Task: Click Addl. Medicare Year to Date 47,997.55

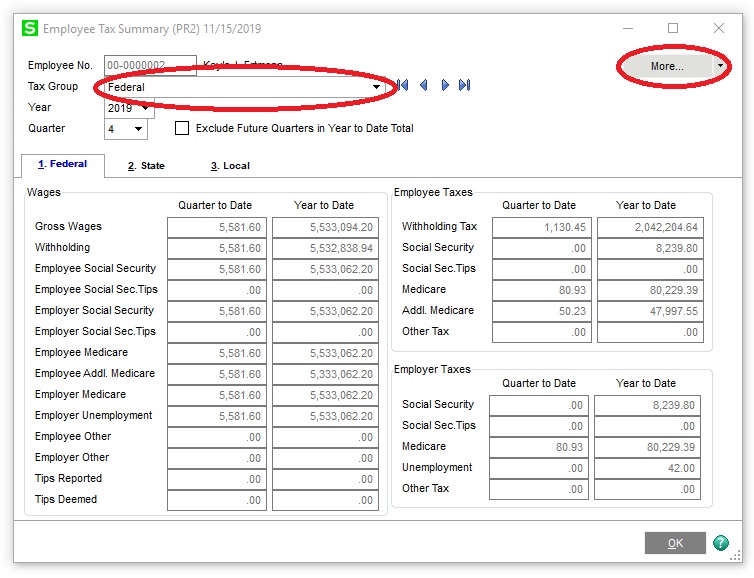Action: click(650, 311)
